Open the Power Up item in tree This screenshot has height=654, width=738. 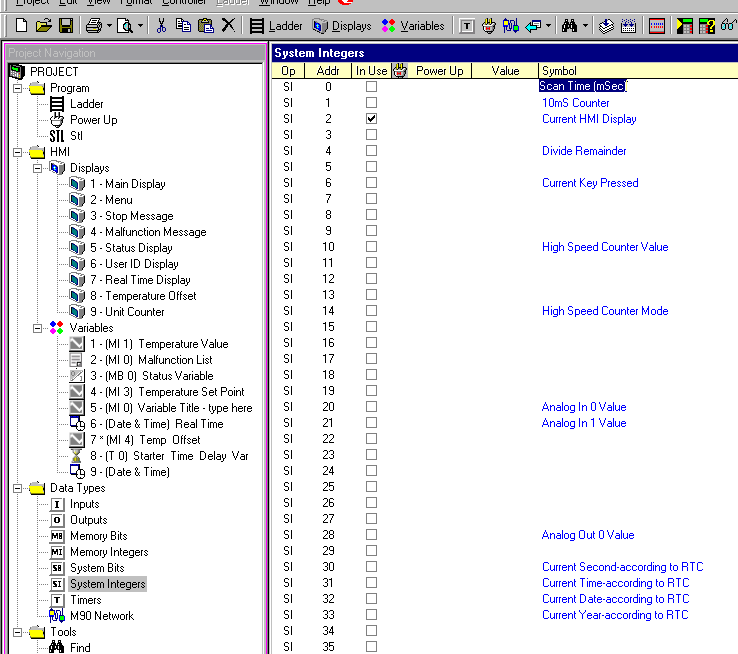tap(93, 120)
